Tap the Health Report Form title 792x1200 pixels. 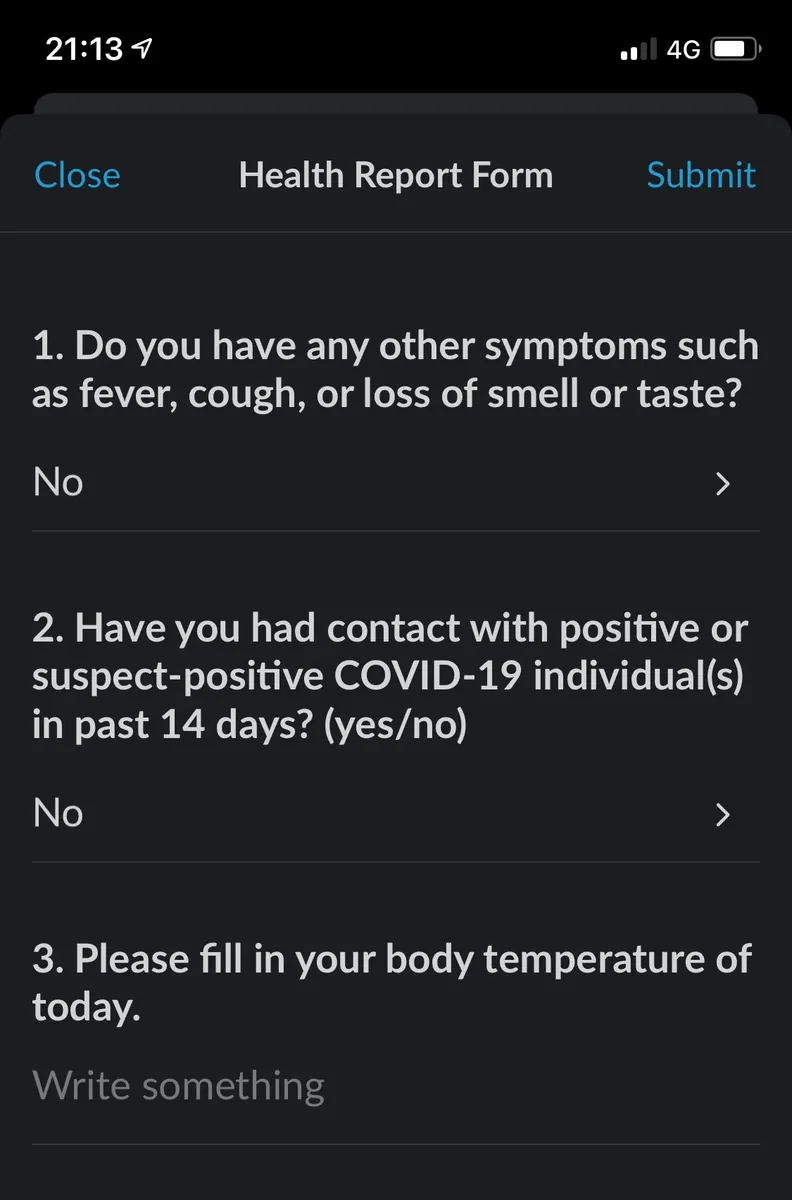[396, 176]
